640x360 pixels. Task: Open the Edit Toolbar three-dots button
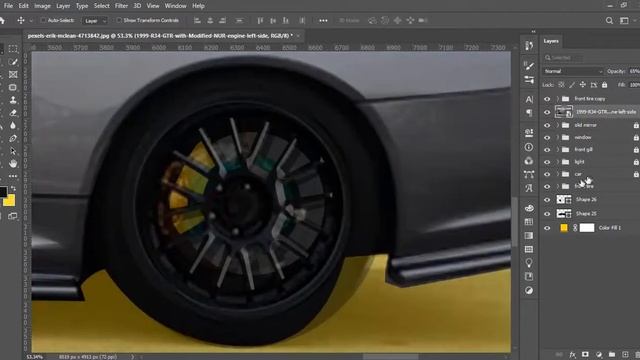point(13,176)
